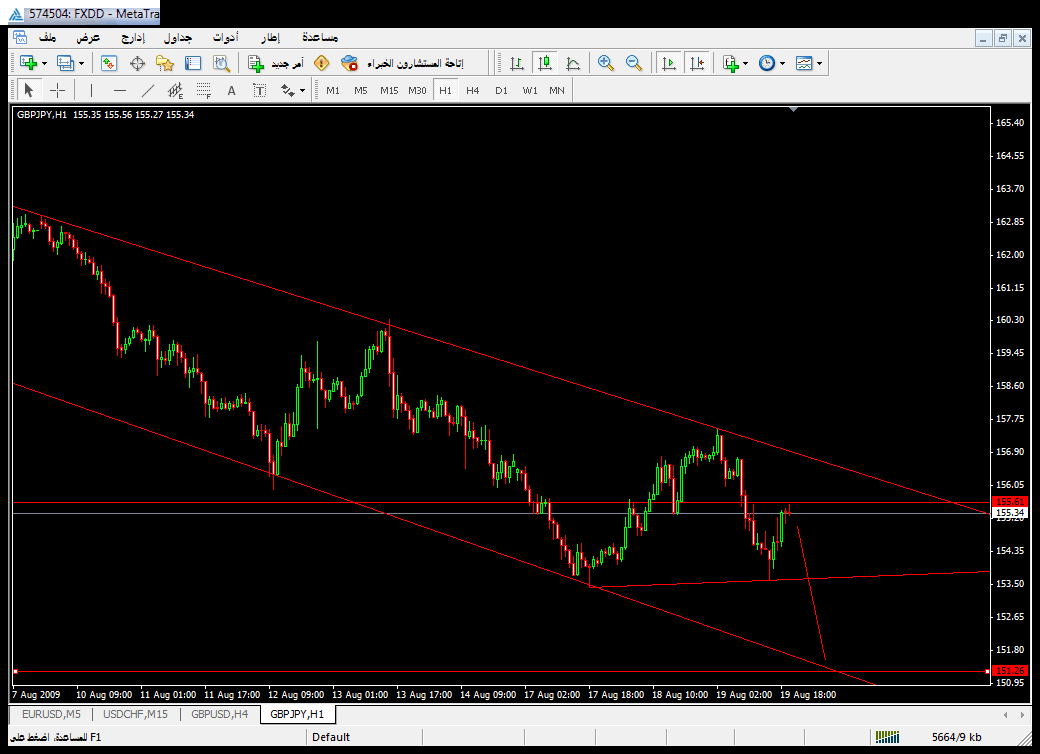
Task: Switch to the EURUSD,M5 chart tab
Action: click(50, 714)
